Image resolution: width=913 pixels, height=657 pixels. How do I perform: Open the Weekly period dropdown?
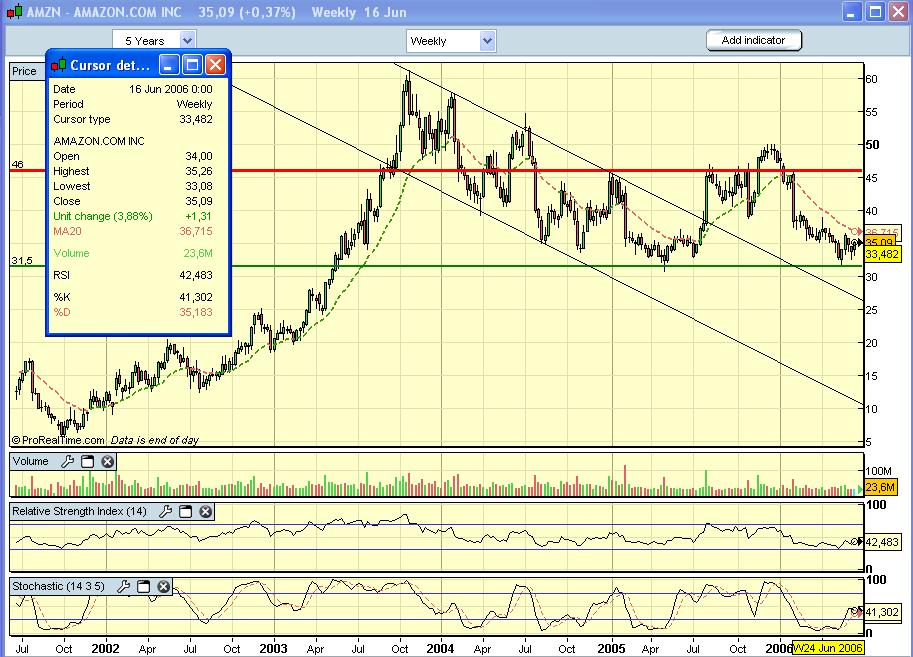tap(451, 41)
